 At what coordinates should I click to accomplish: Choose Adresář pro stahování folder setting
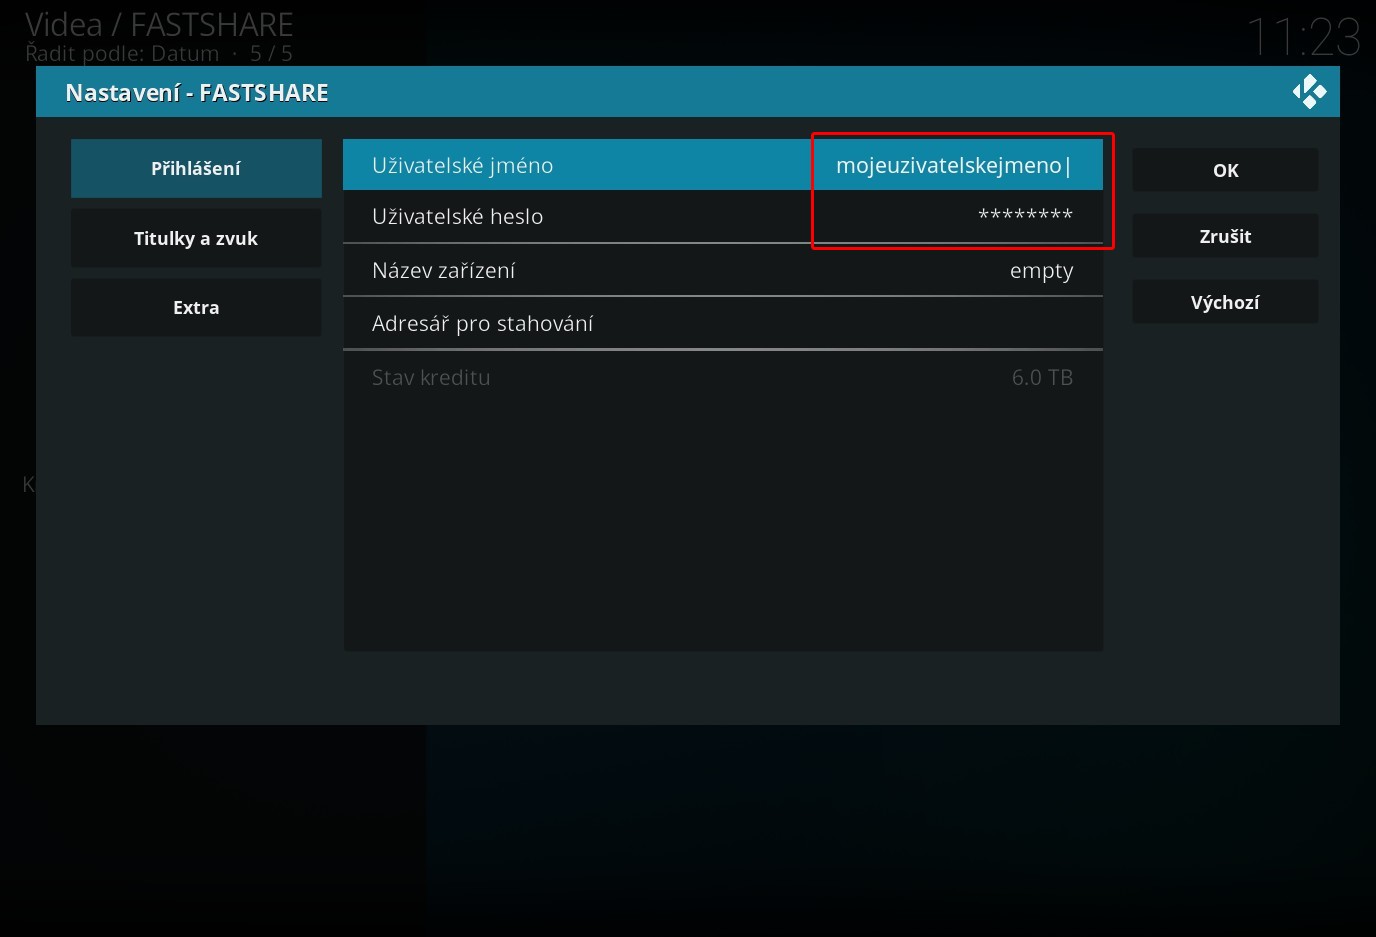722,323
